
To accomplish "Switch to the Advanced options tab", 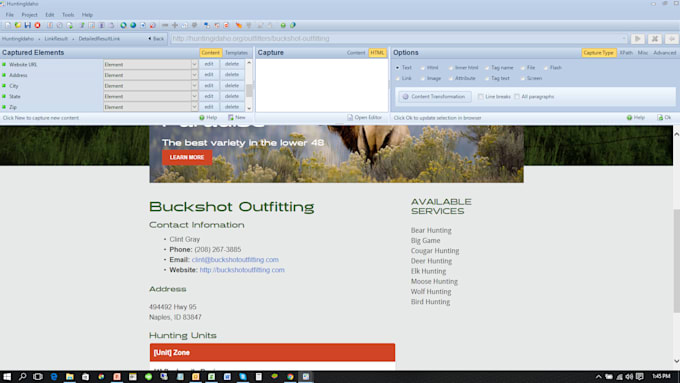I will pyautogui.click(x=664, y=53).
